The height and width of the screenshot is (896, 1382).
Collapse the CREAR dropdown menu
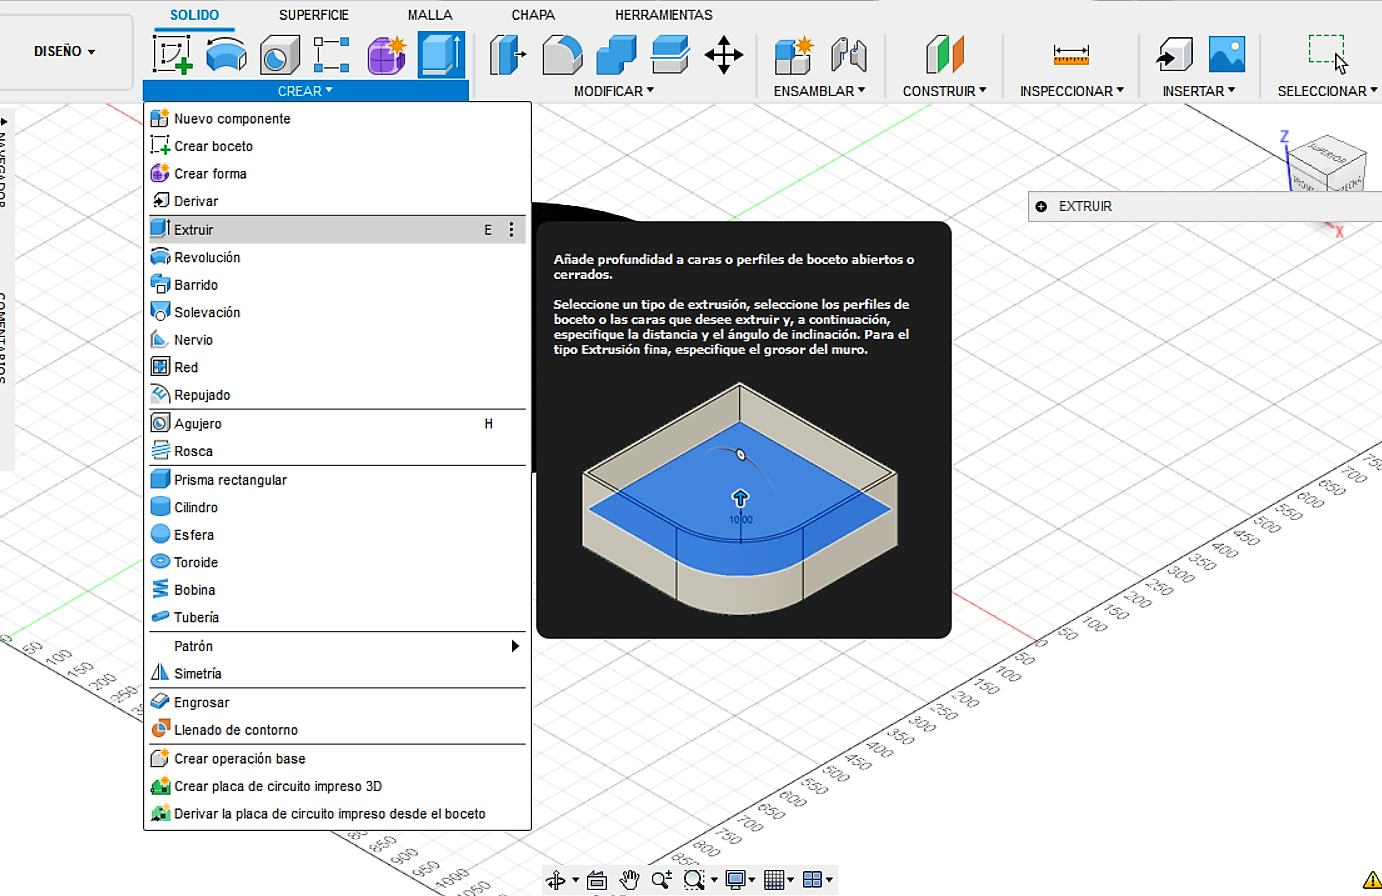tap(305, 91)
